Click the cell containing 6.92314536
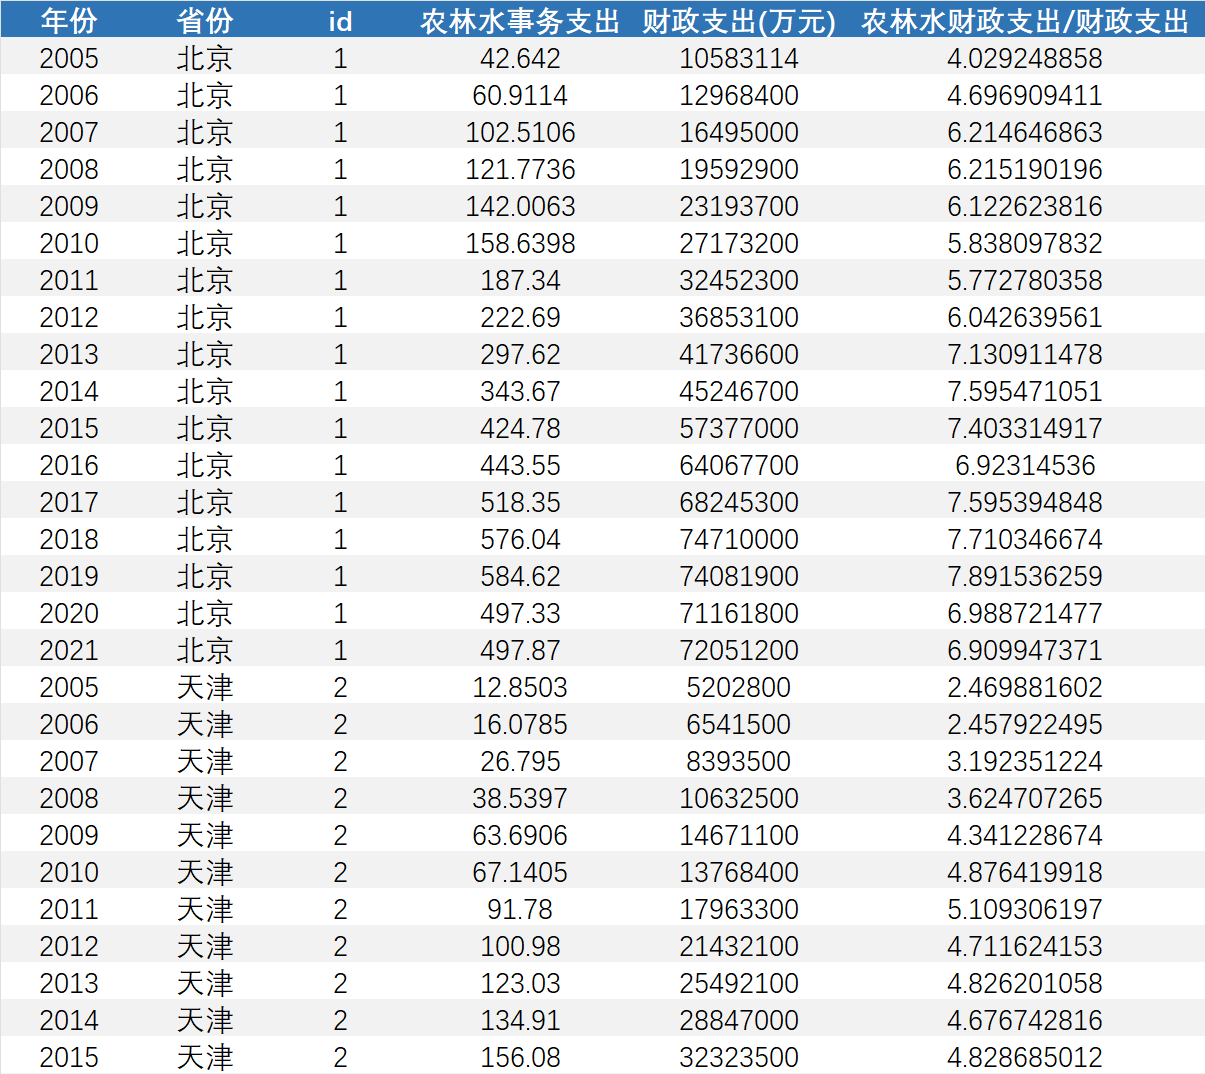This screenshot has height=1074, width=1205. tap(1025, 466)
